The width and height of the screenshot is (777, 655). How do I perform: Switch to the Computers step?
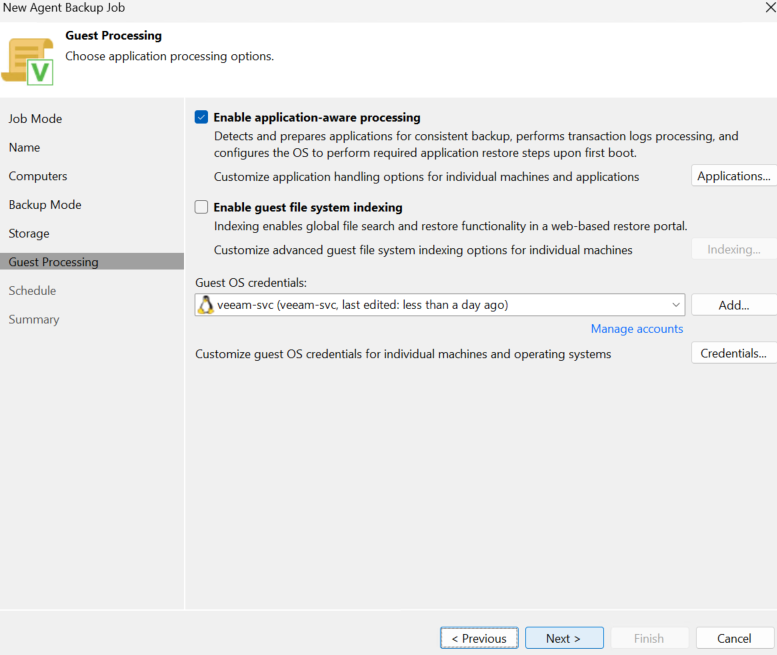[38, 176]
